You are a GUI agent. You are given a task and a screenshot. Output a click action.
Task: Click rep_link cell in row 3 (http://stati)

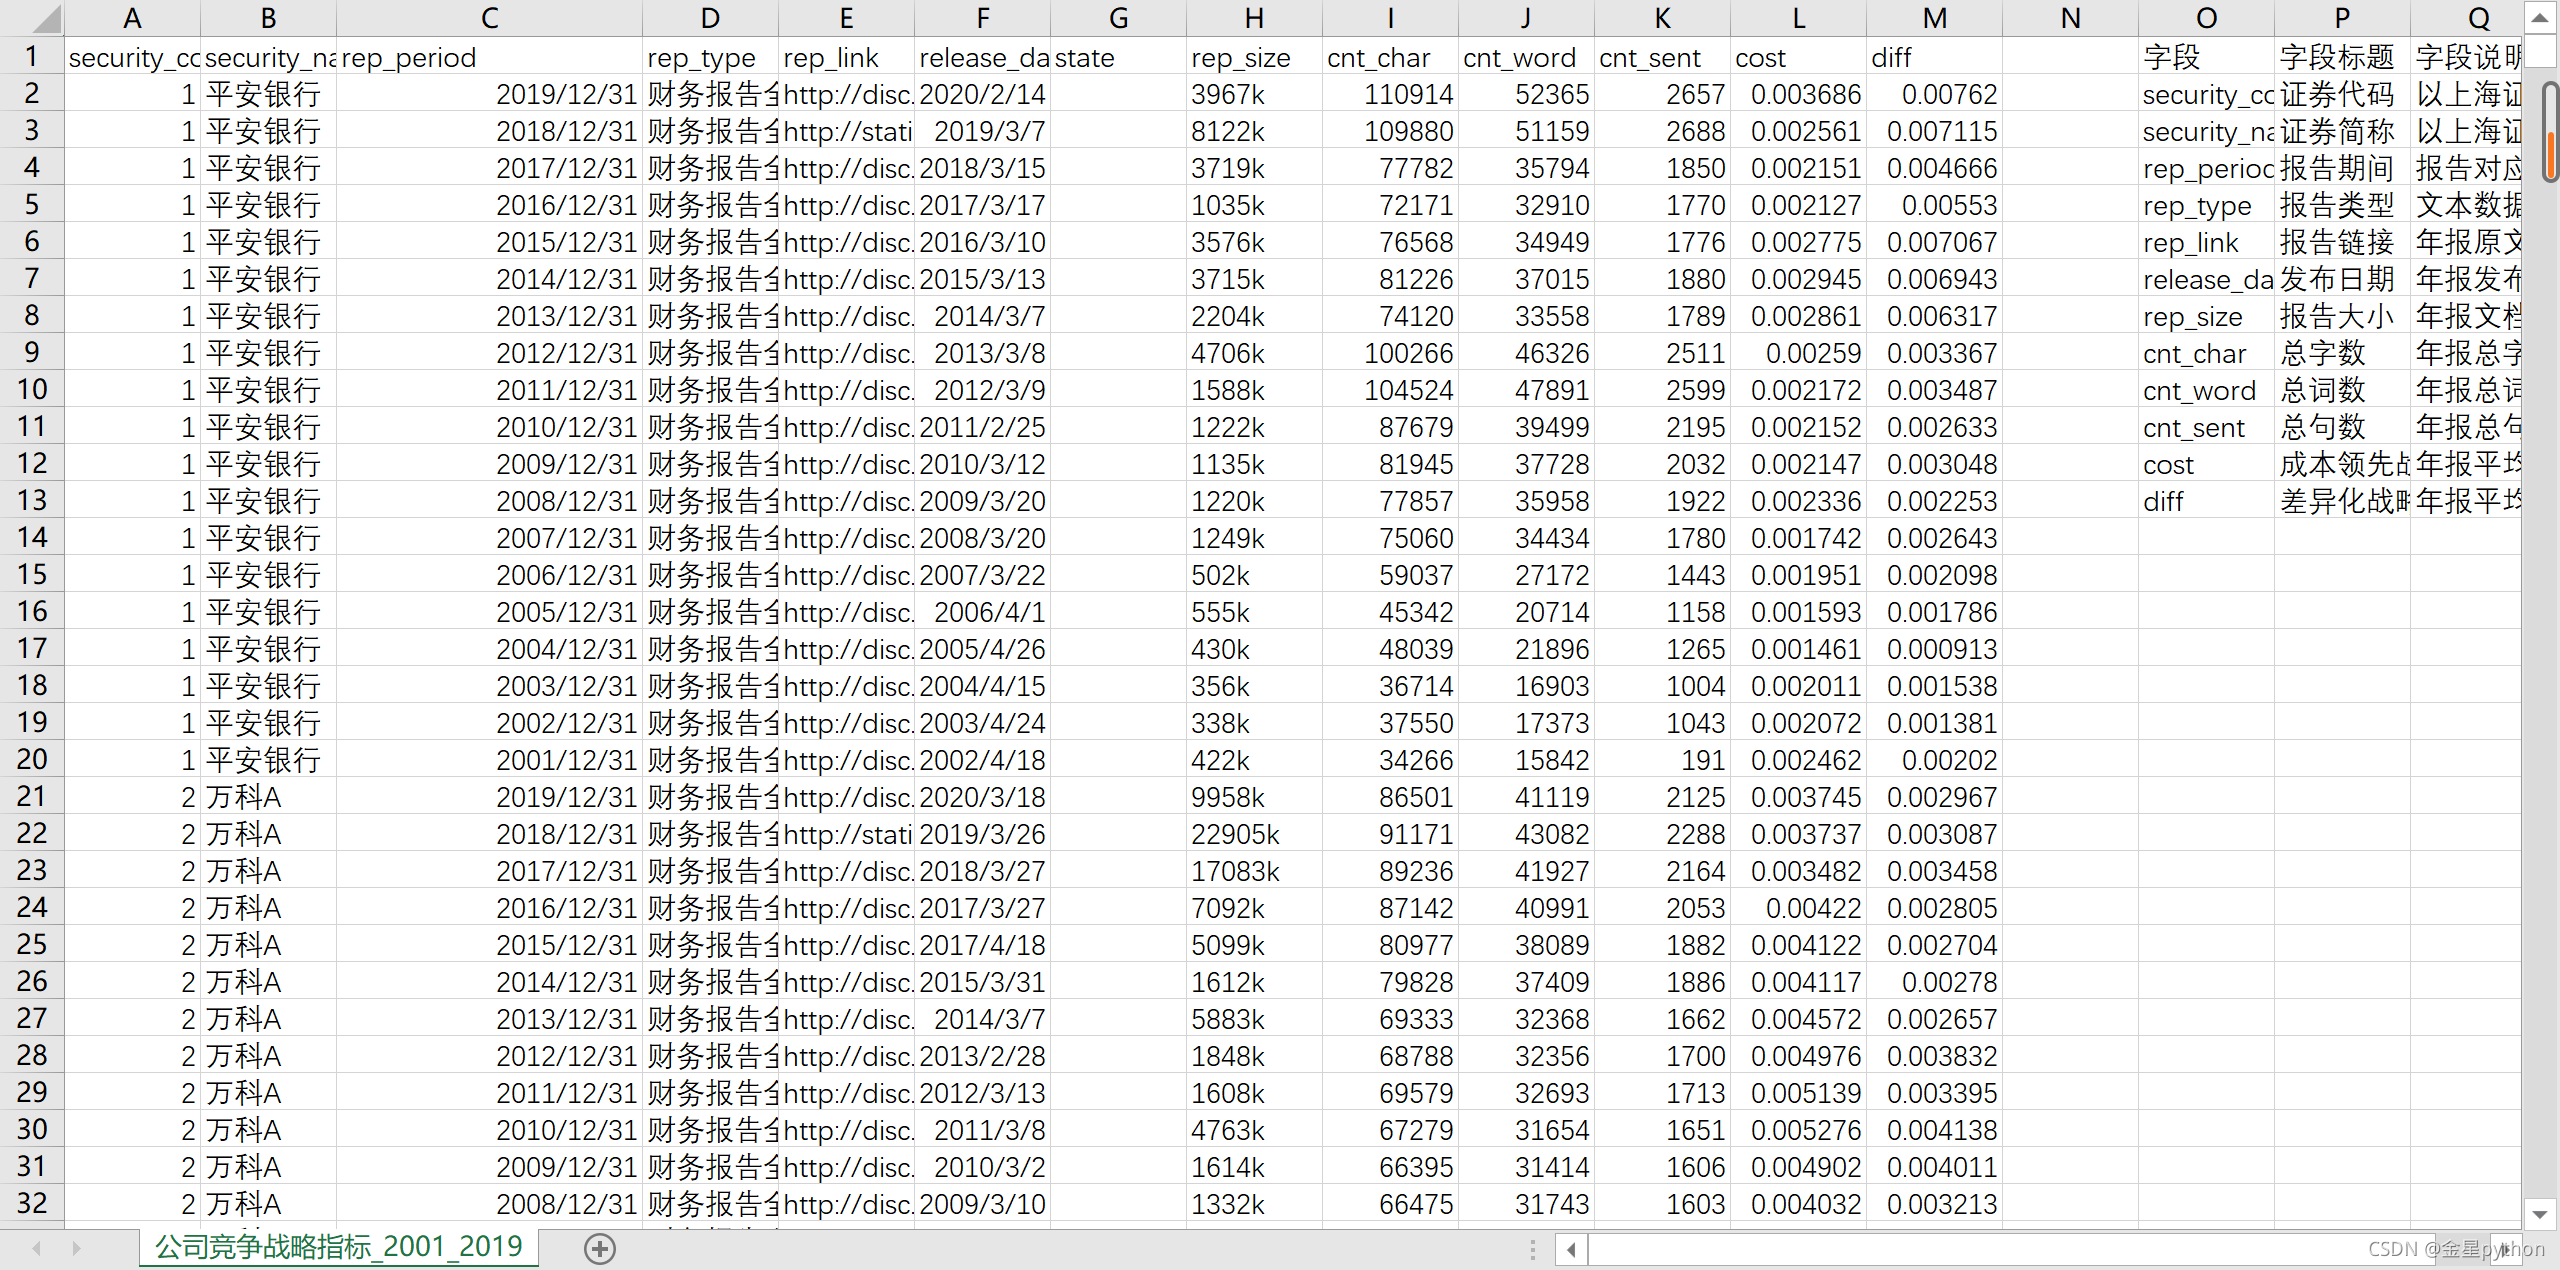846,131
